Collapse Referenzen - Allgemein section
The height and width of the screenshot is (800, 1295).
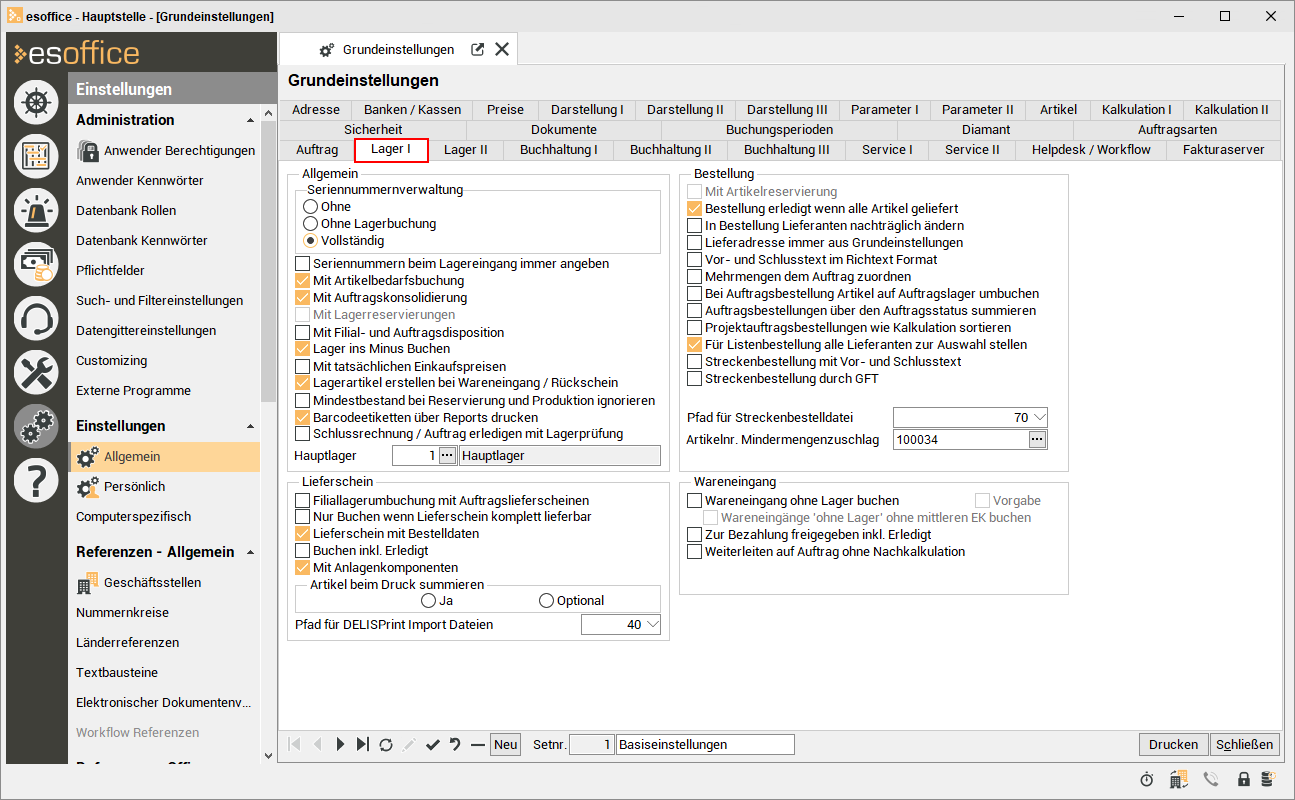pyautogui.click(x=250, y=553)
